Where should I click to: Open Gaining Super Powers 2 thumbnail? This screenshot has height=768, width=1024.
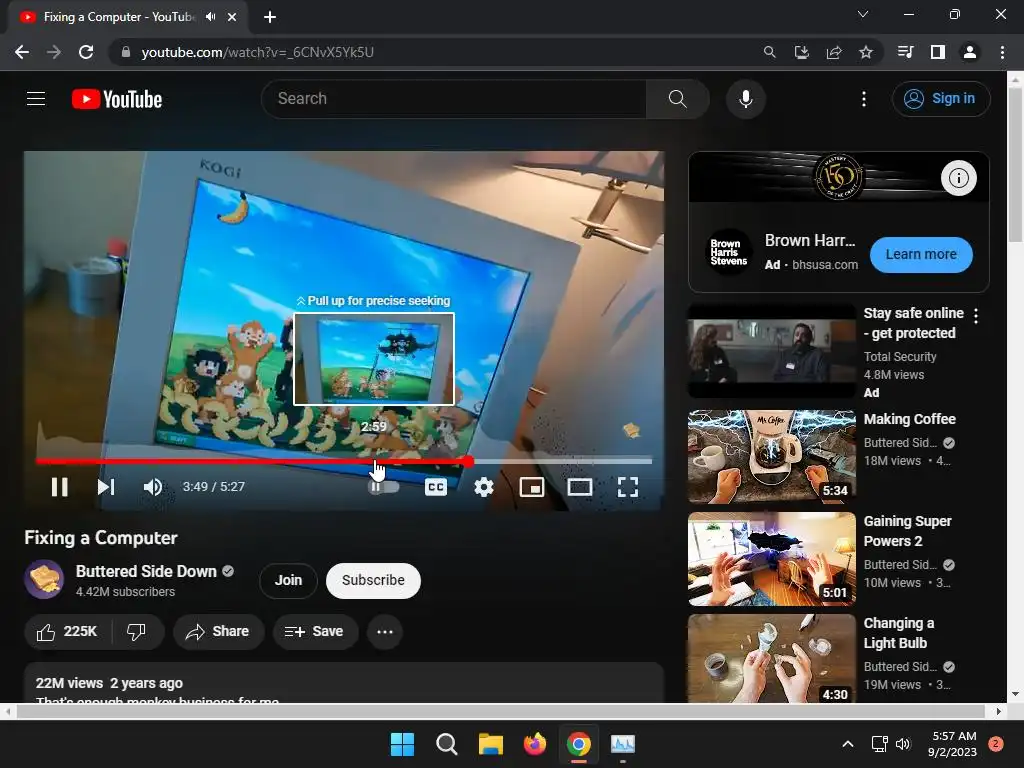click(771, 559)
